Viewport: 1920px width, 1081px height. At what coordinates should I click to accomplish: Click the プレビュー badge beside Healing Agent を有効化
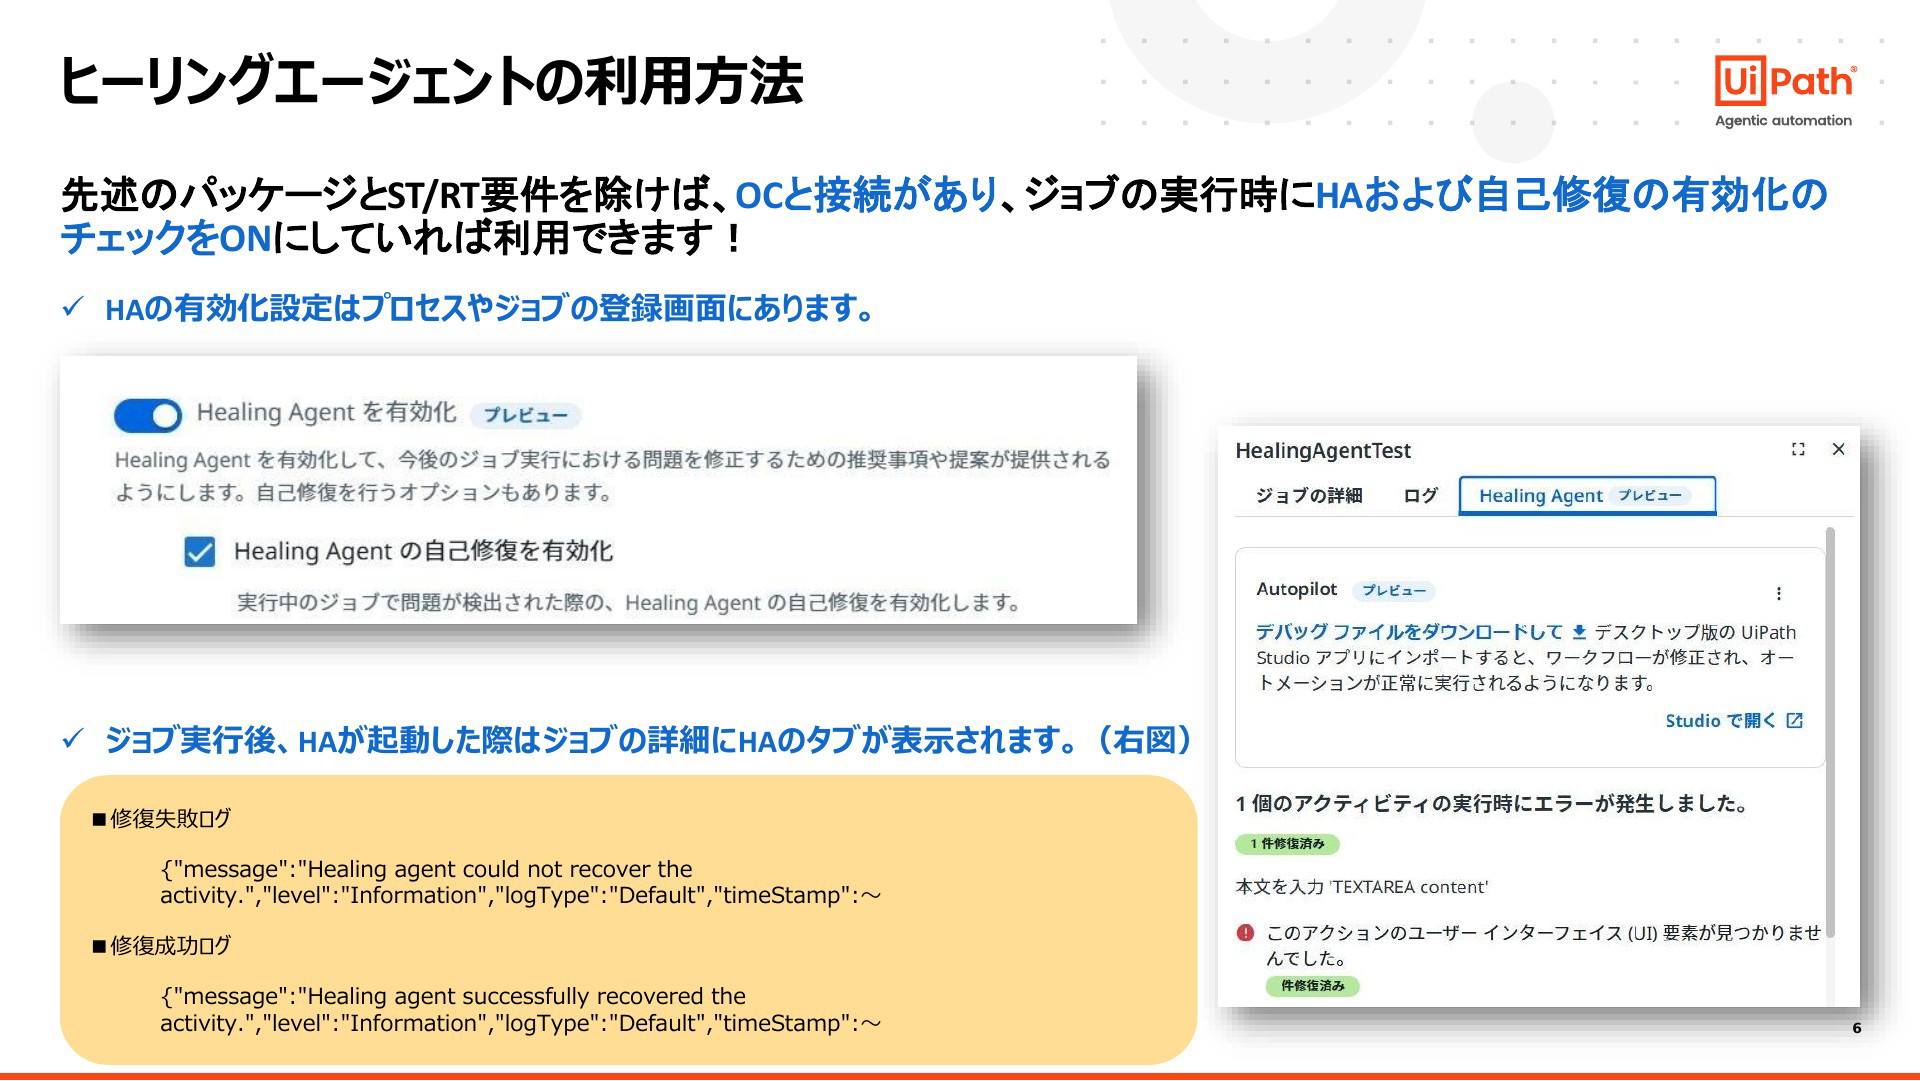(x=525, y=415)
